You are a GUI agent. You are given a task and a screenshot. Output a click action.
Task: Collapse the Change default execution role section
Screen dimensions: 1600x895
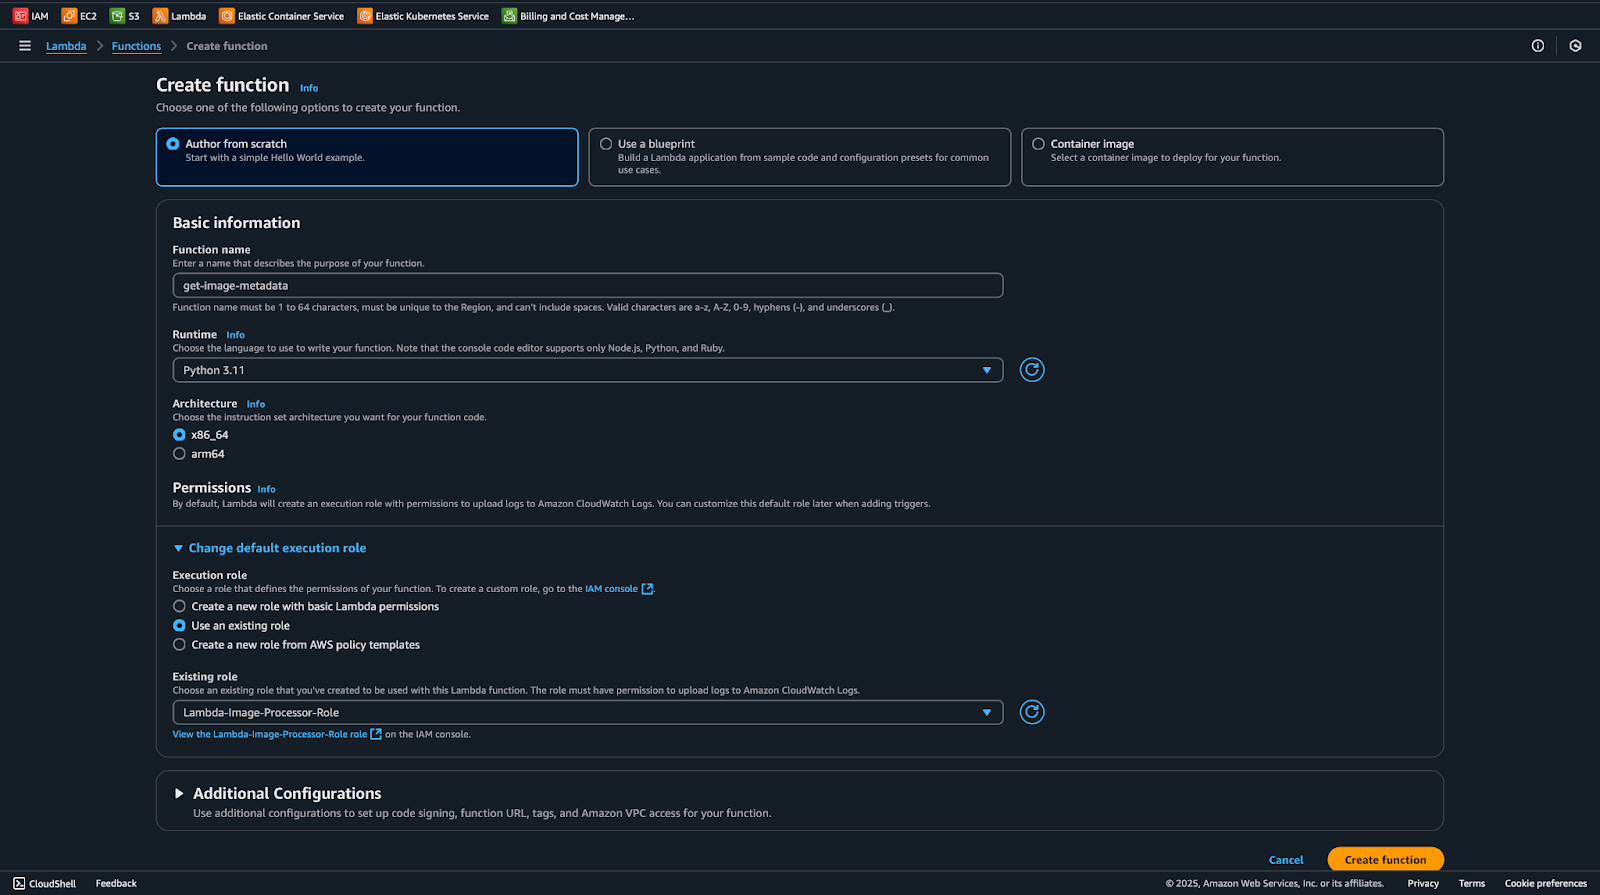point(178,548)
